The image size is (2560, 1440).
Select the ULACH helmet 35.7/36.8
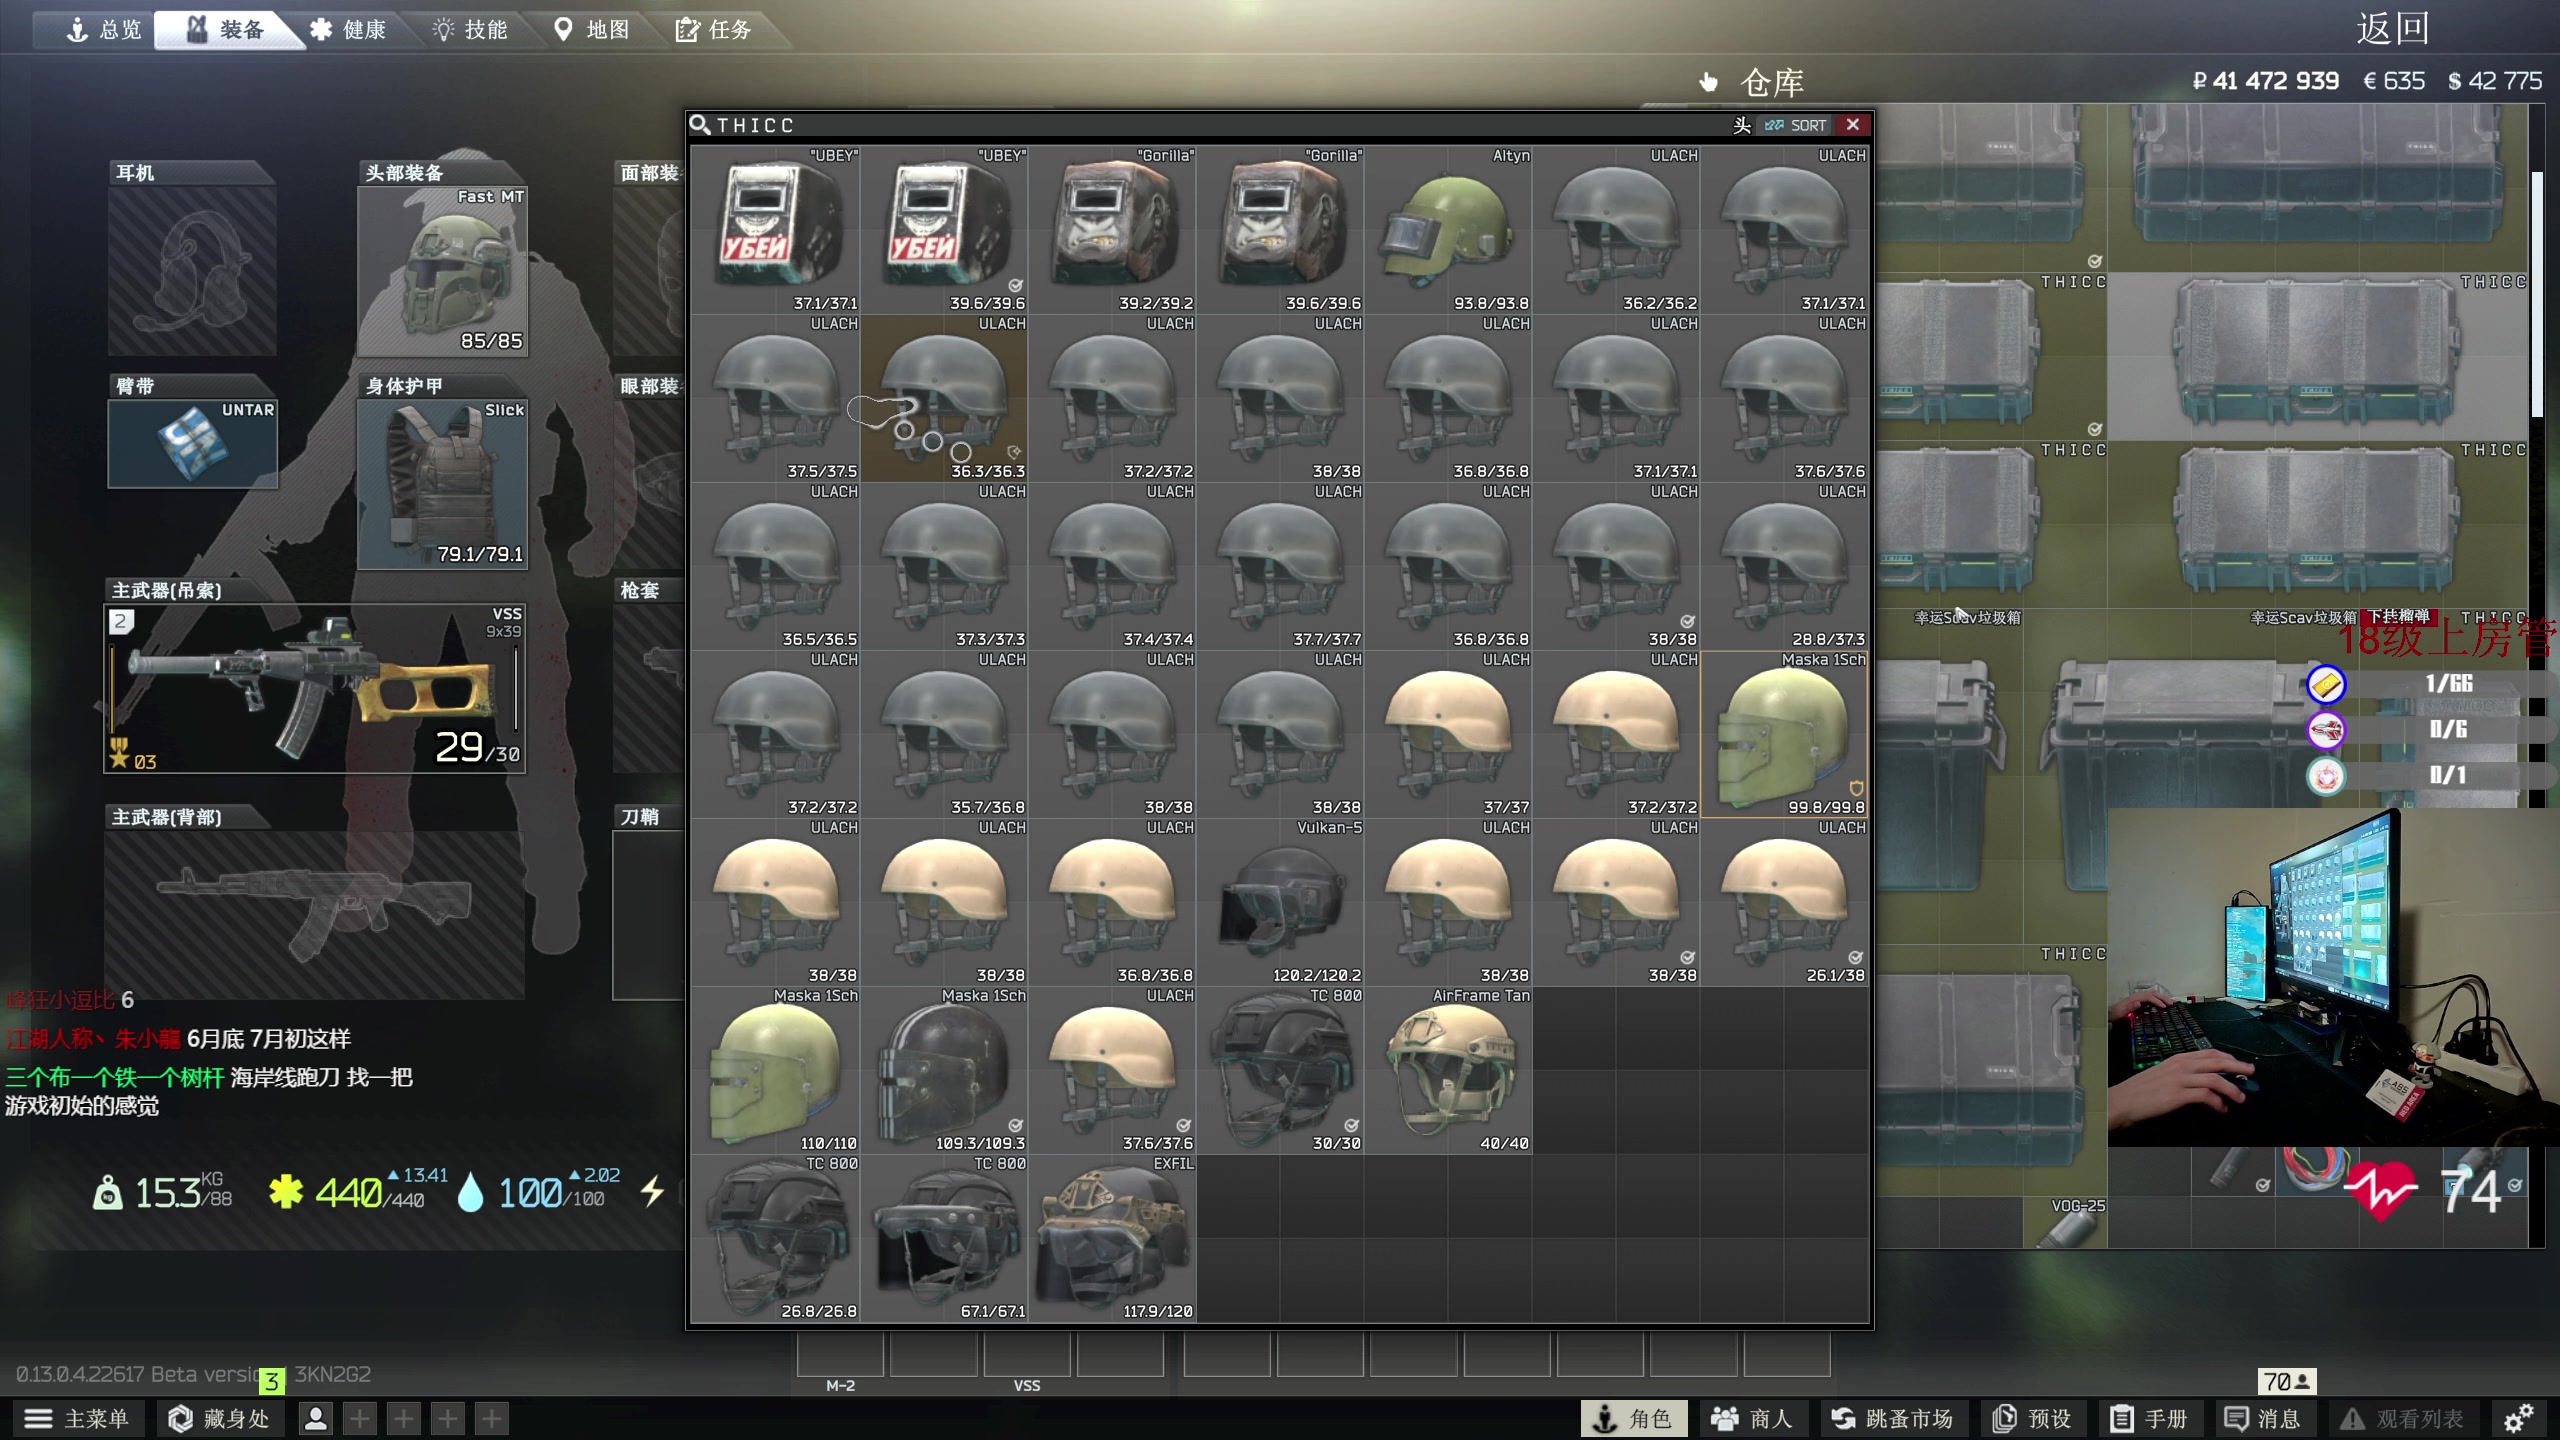[944, 734]
